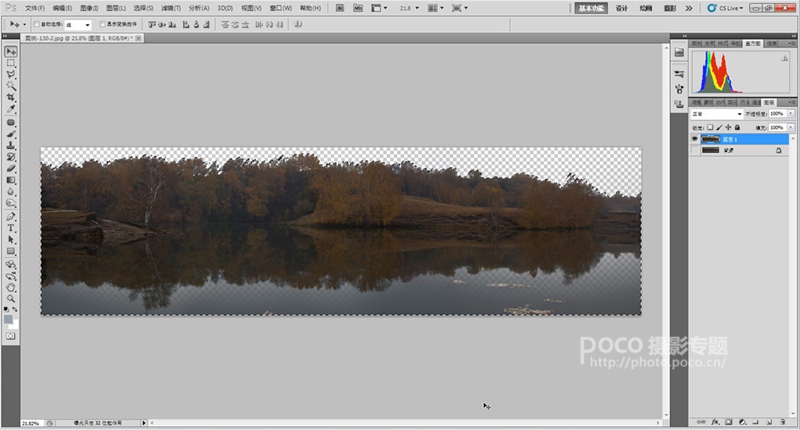Open the Screen Mode dropdown
Image resolution: width=800 pixels, height=430 pixels.
(x=459, y=8)
